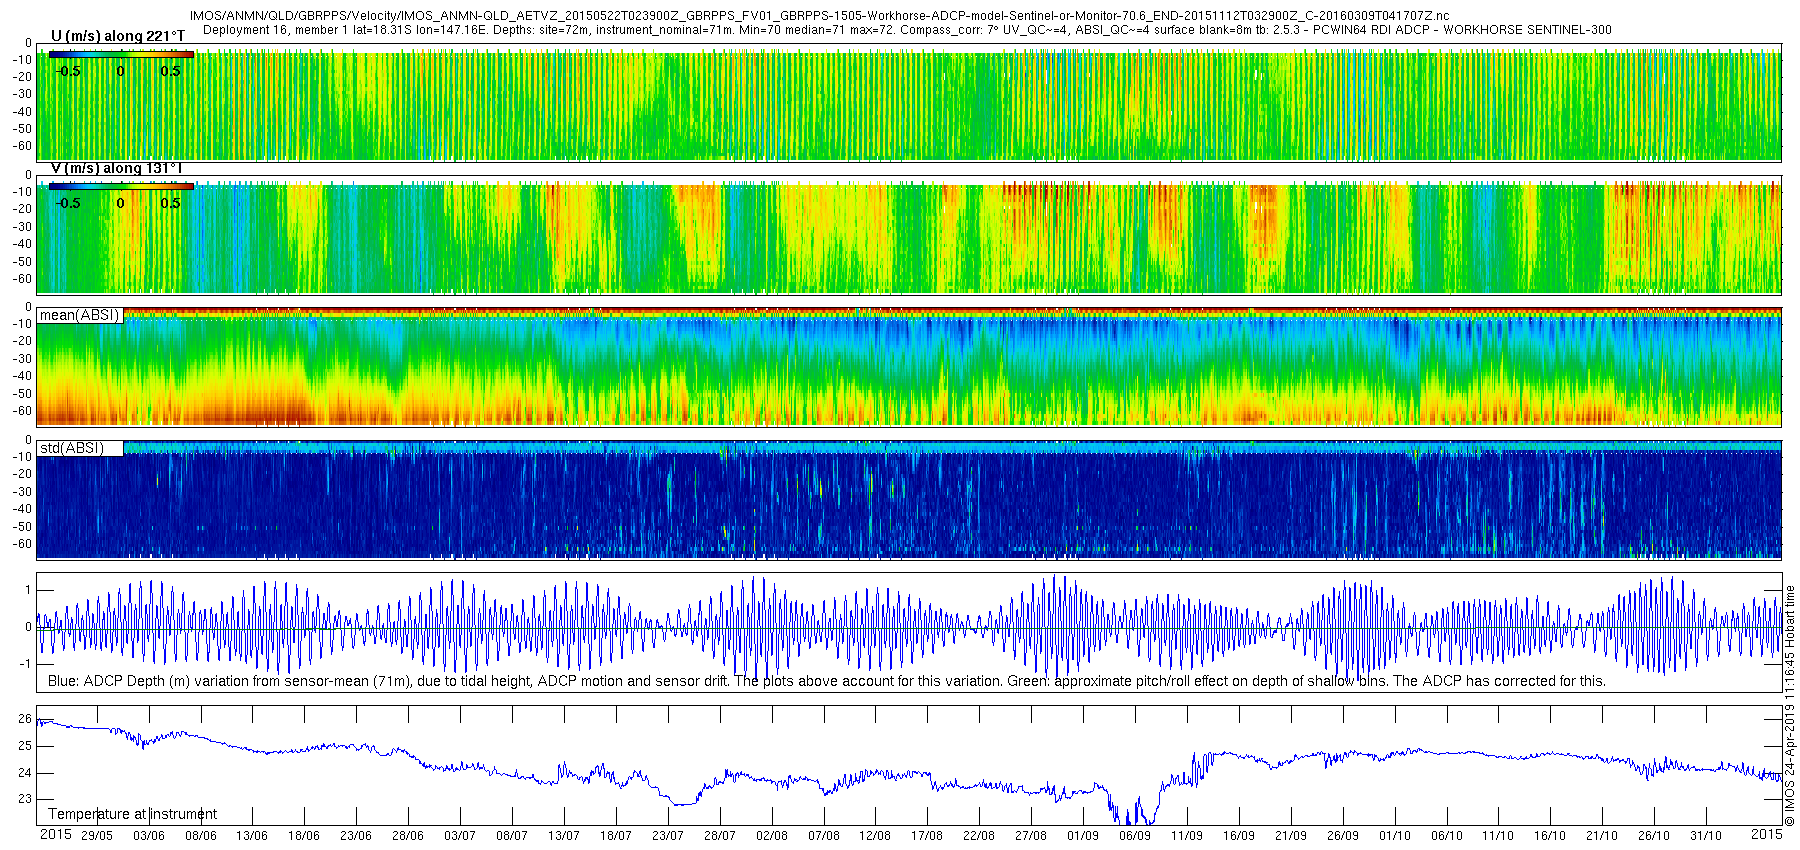This screenshot has width=1800, height=850.
Task: Click the '21/09' date tick label
Action: (x=1291, y=836)
